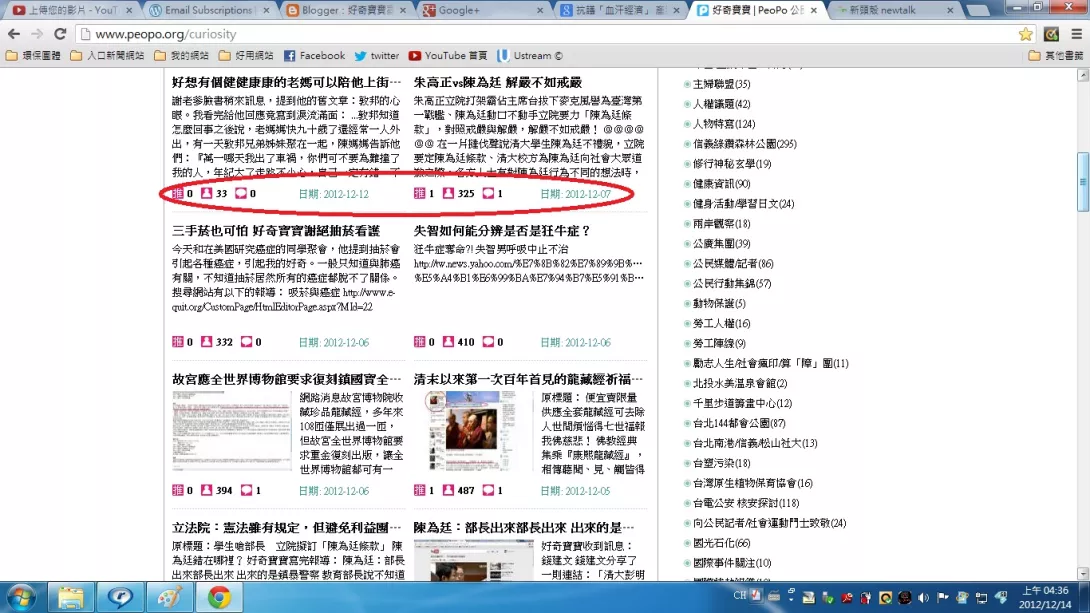The width and height of the screenshot is (1090, 613).
Task: Click the vertical scrollbar thumb
Action: point(1082,182)
